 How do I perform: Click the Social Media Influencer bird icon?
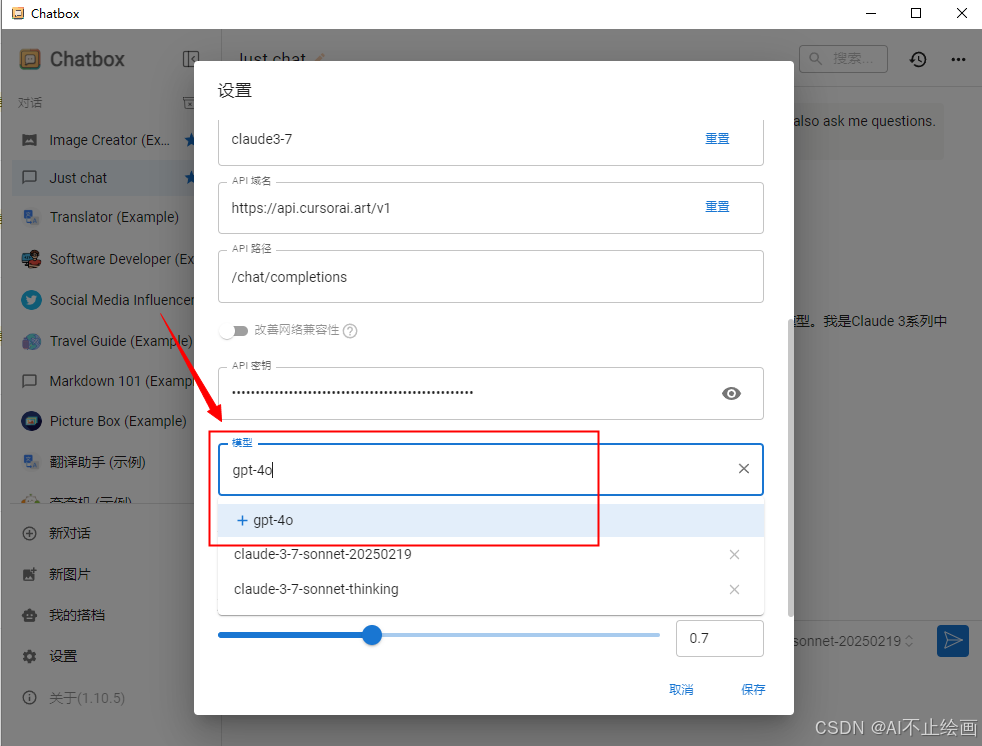pos(31,300)
